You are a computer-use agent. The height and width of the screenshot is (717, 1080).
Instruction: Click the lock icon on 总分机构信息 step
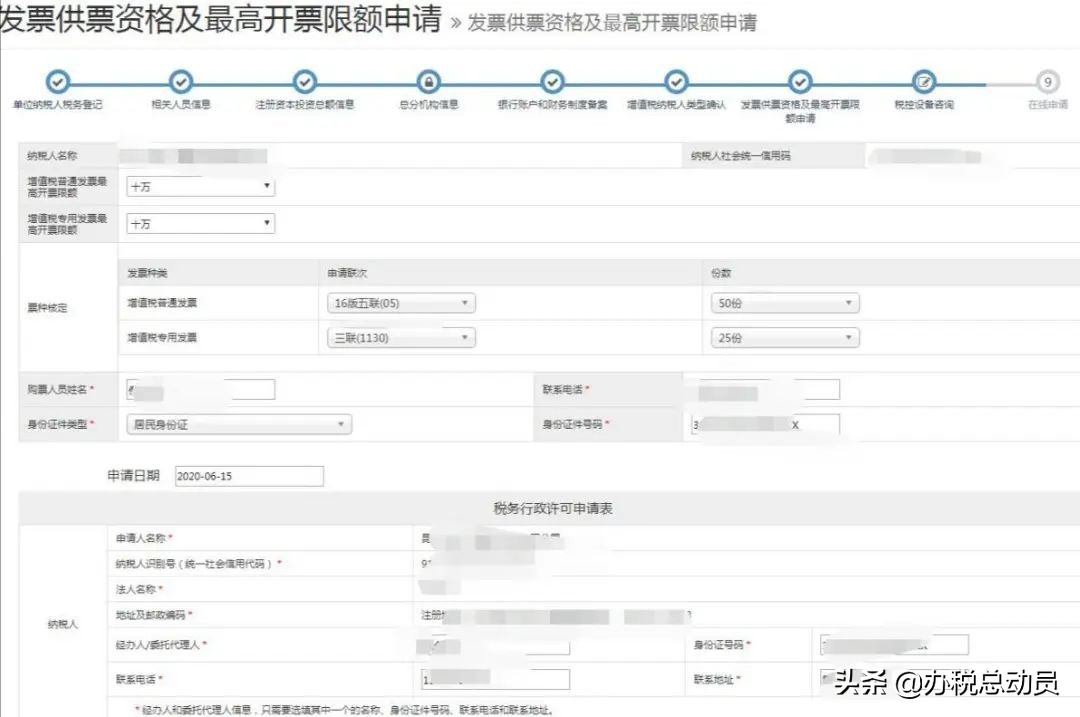click(x=428, y=84)
